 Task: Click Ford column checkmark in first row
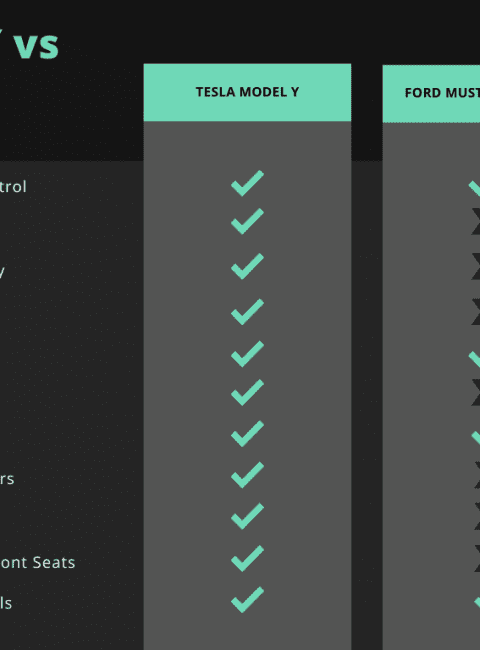tap(475, 188)
